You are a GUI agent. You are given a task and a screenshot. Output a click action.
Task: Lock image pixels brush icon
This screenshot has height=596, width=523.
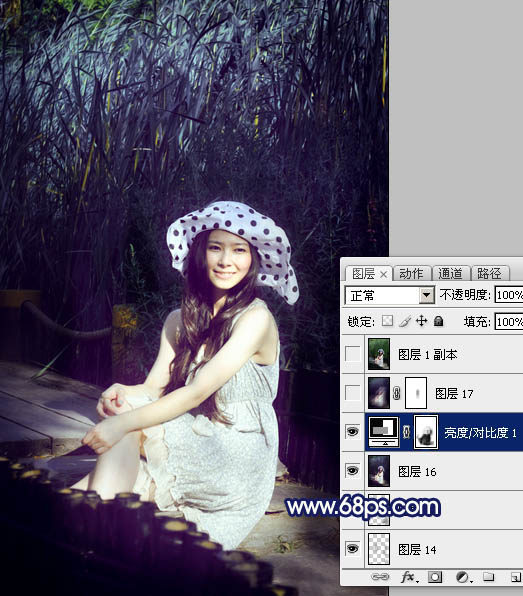click(404, 321)
